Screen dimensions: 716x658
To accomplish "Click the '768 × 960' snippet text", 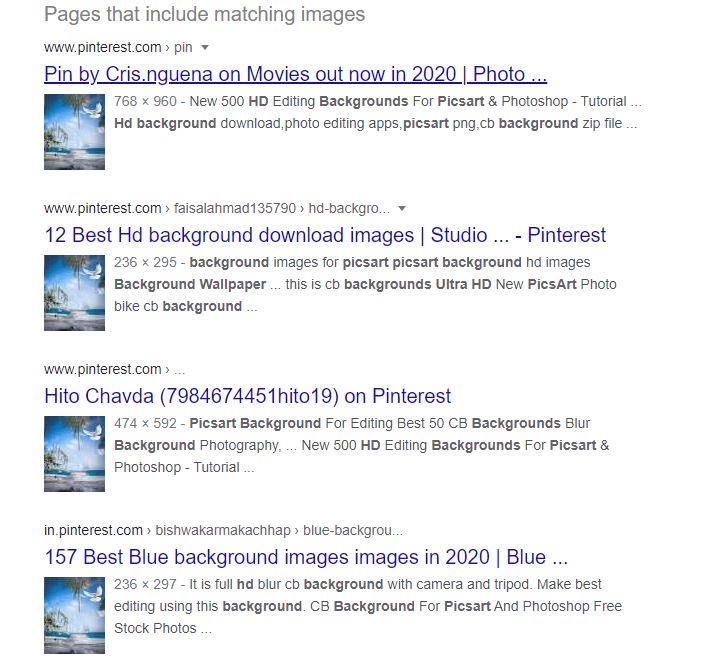I will click(145, 101).
